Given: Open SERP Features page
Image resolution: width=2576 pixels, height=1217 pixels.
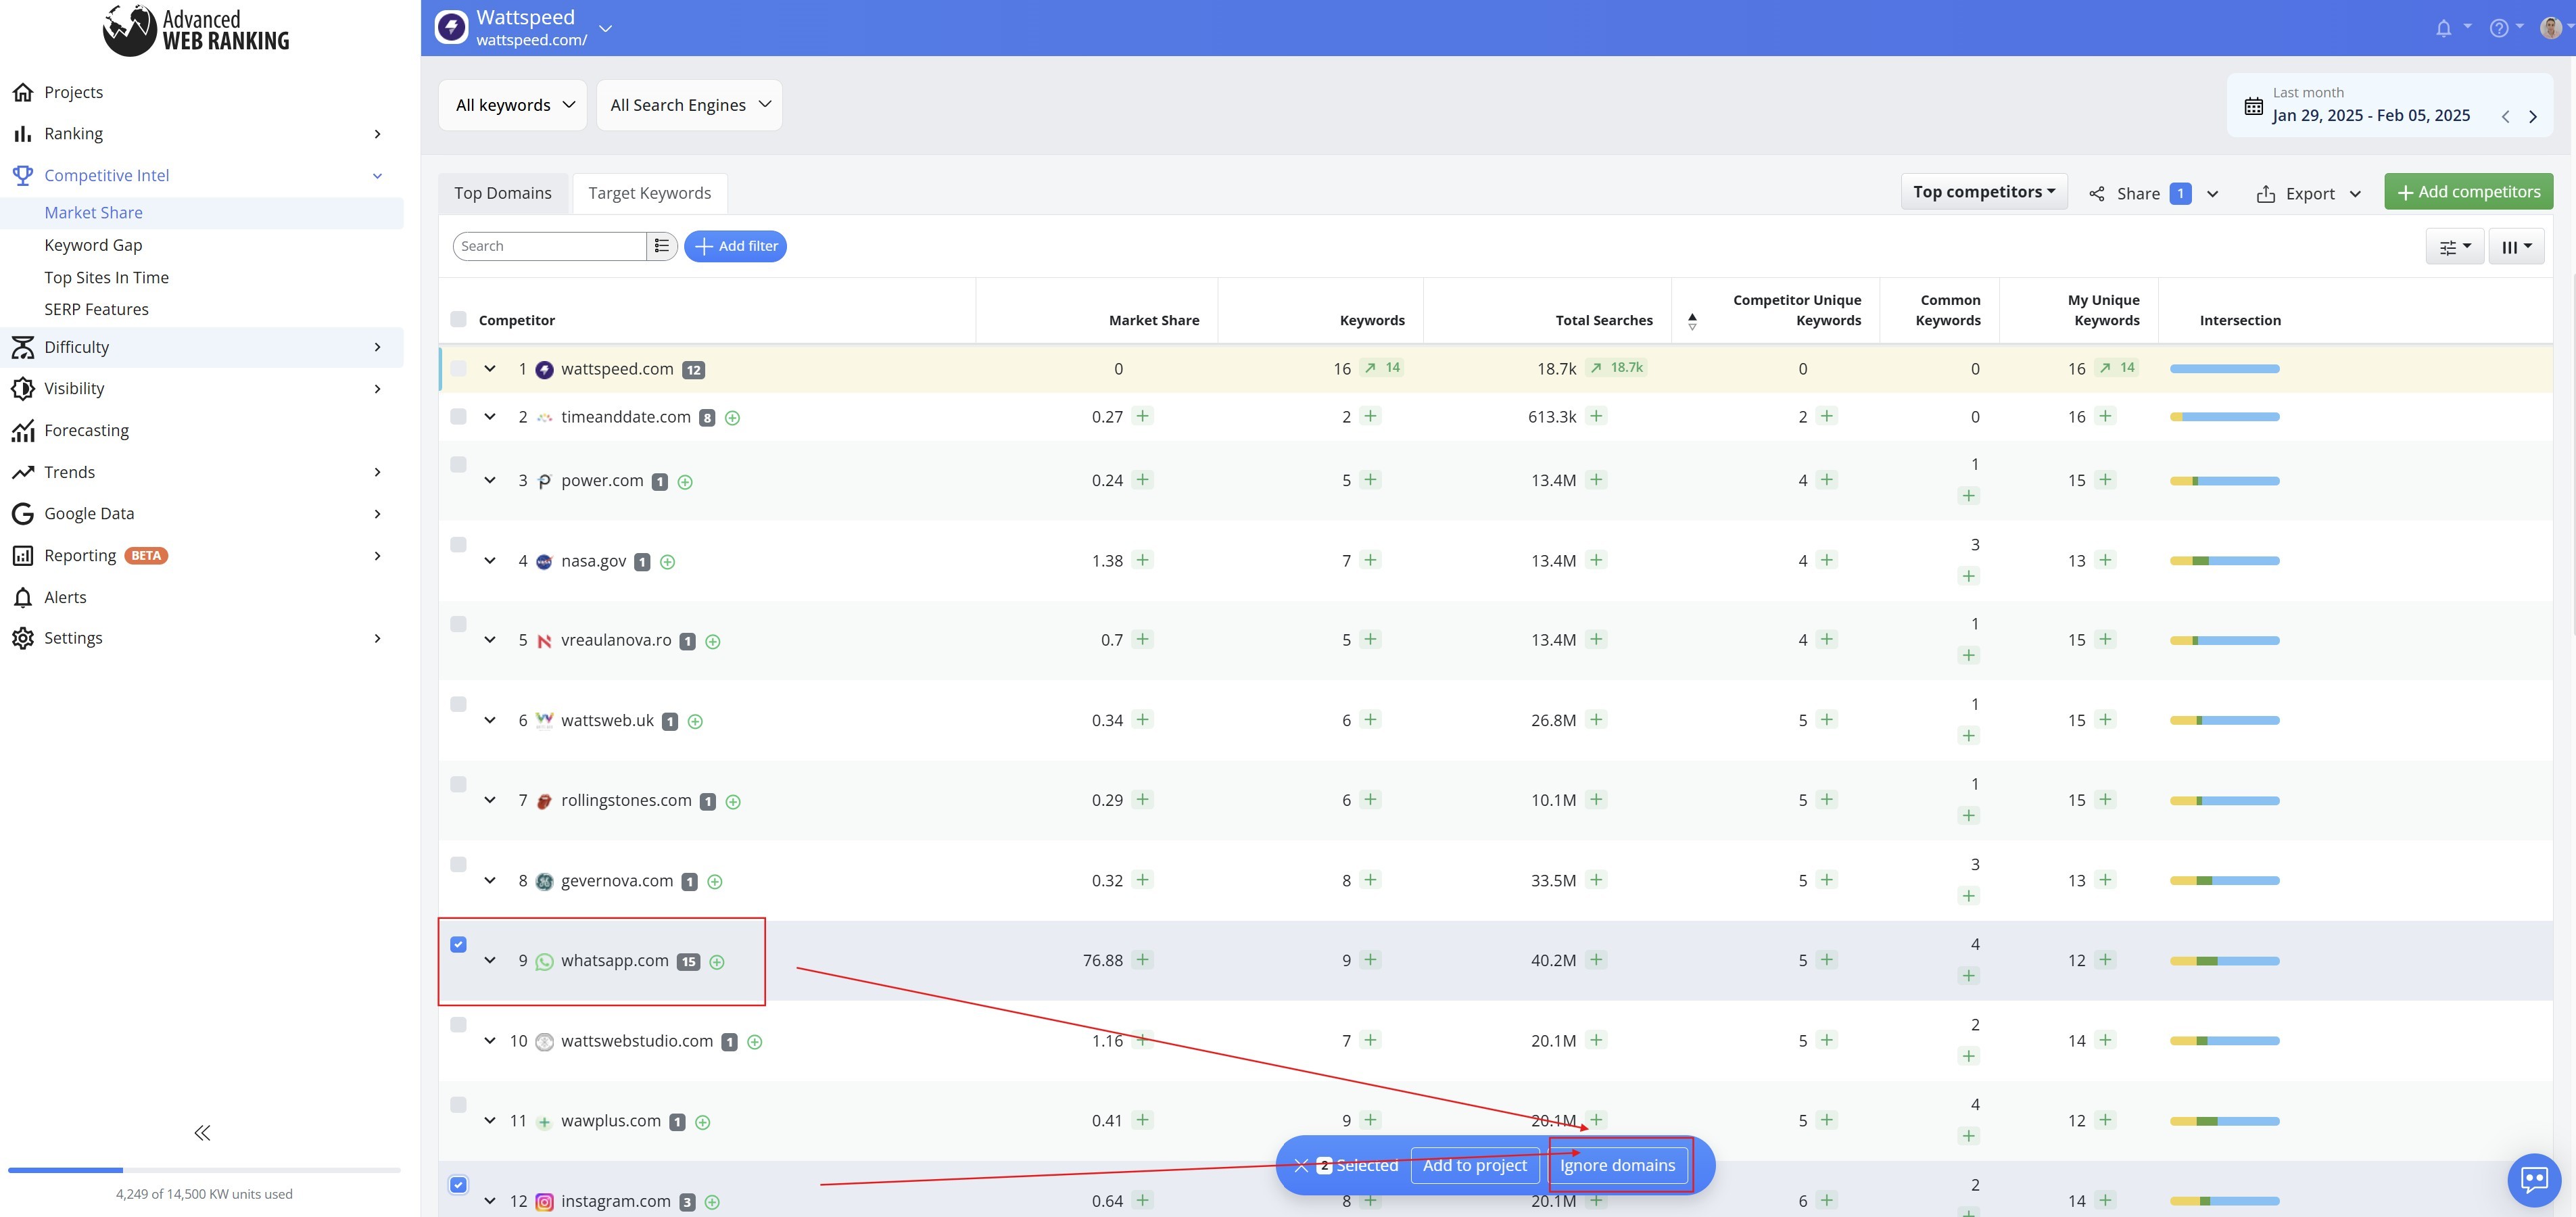Looking at the screenshot, I should 96,309.
